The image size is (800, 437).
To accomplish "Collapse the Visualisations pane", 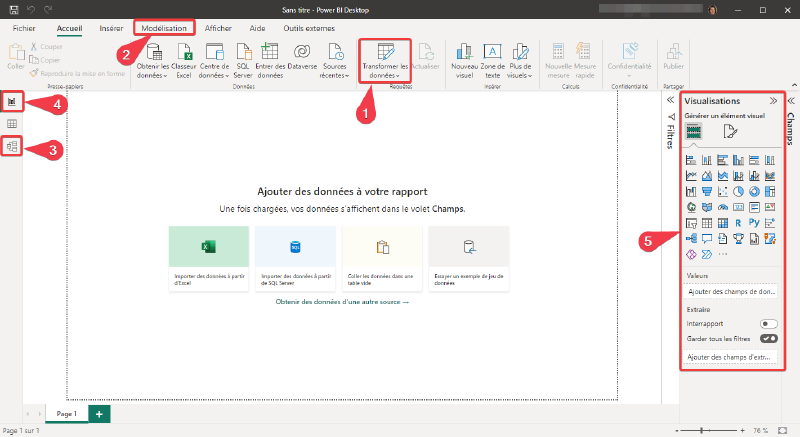I will point(773,101).
